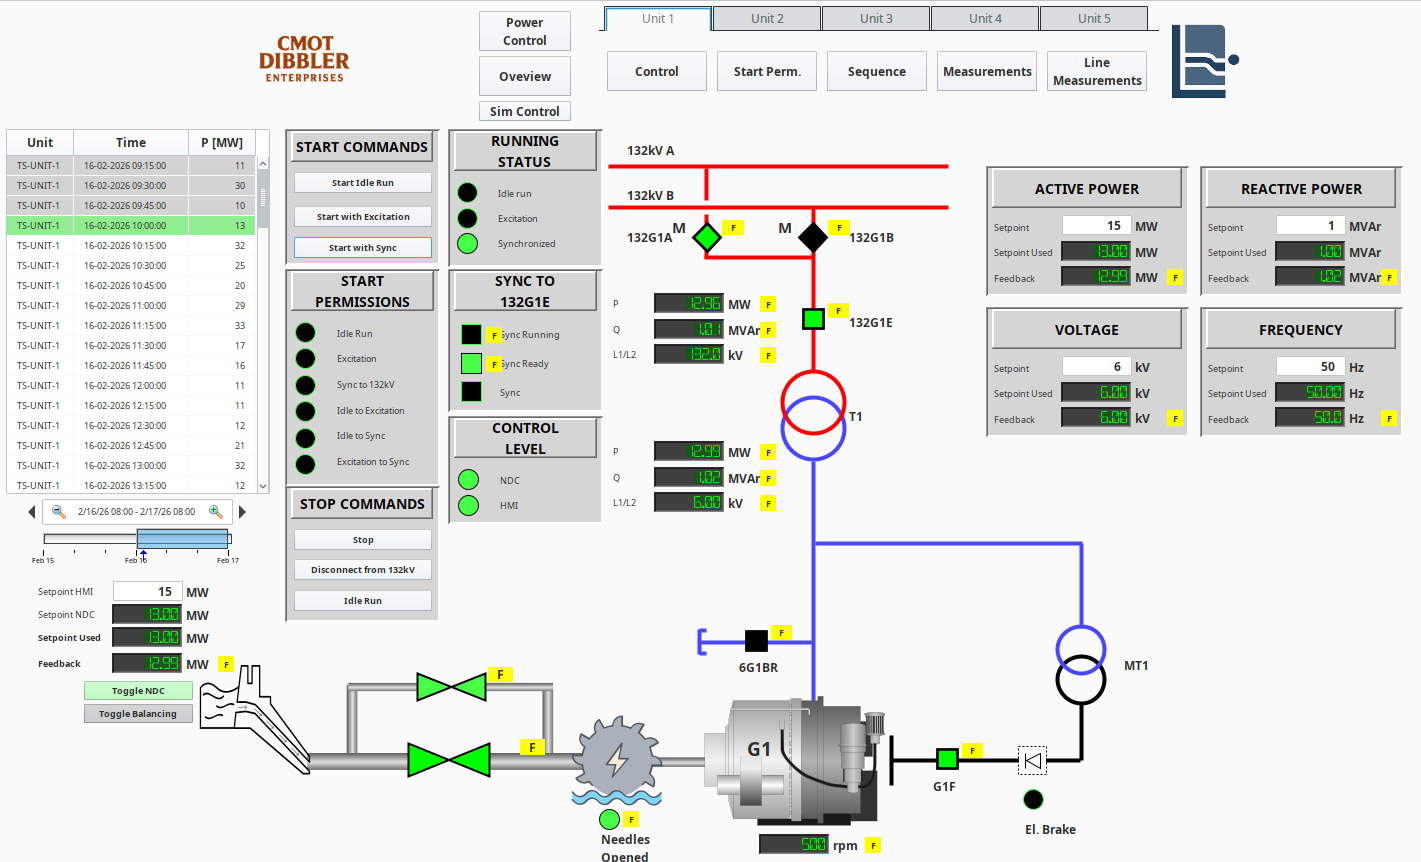This screenshot has height=862, width=1421.
Task: Click the 132G1B black diamond disconnector
Action: tap(813, 237)
